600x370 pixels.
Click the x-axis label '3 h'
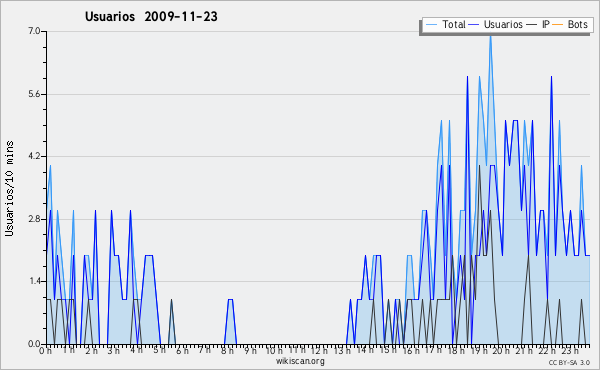coord(114,351)
